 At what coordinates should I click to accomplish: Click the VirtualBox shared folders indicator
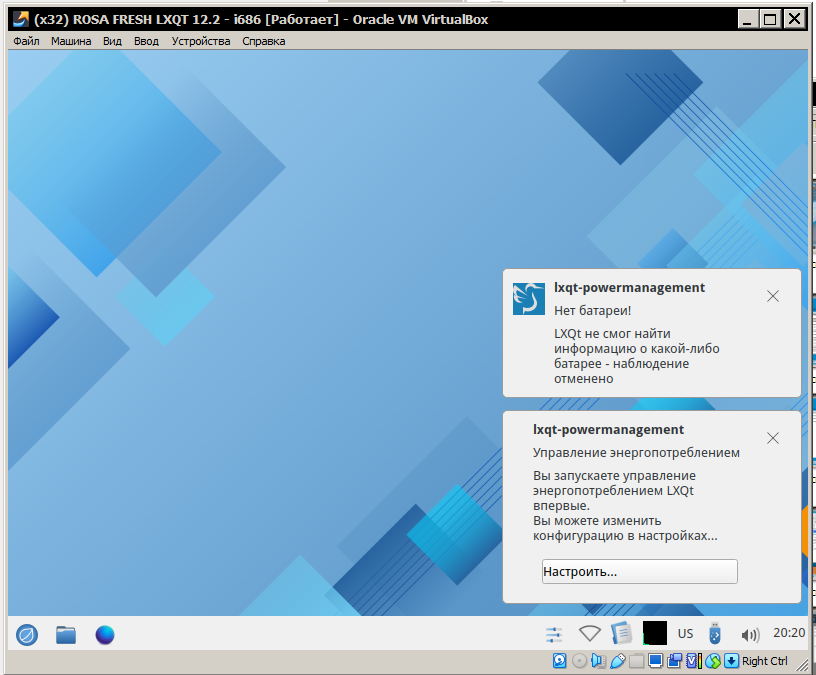click(636, 661)
